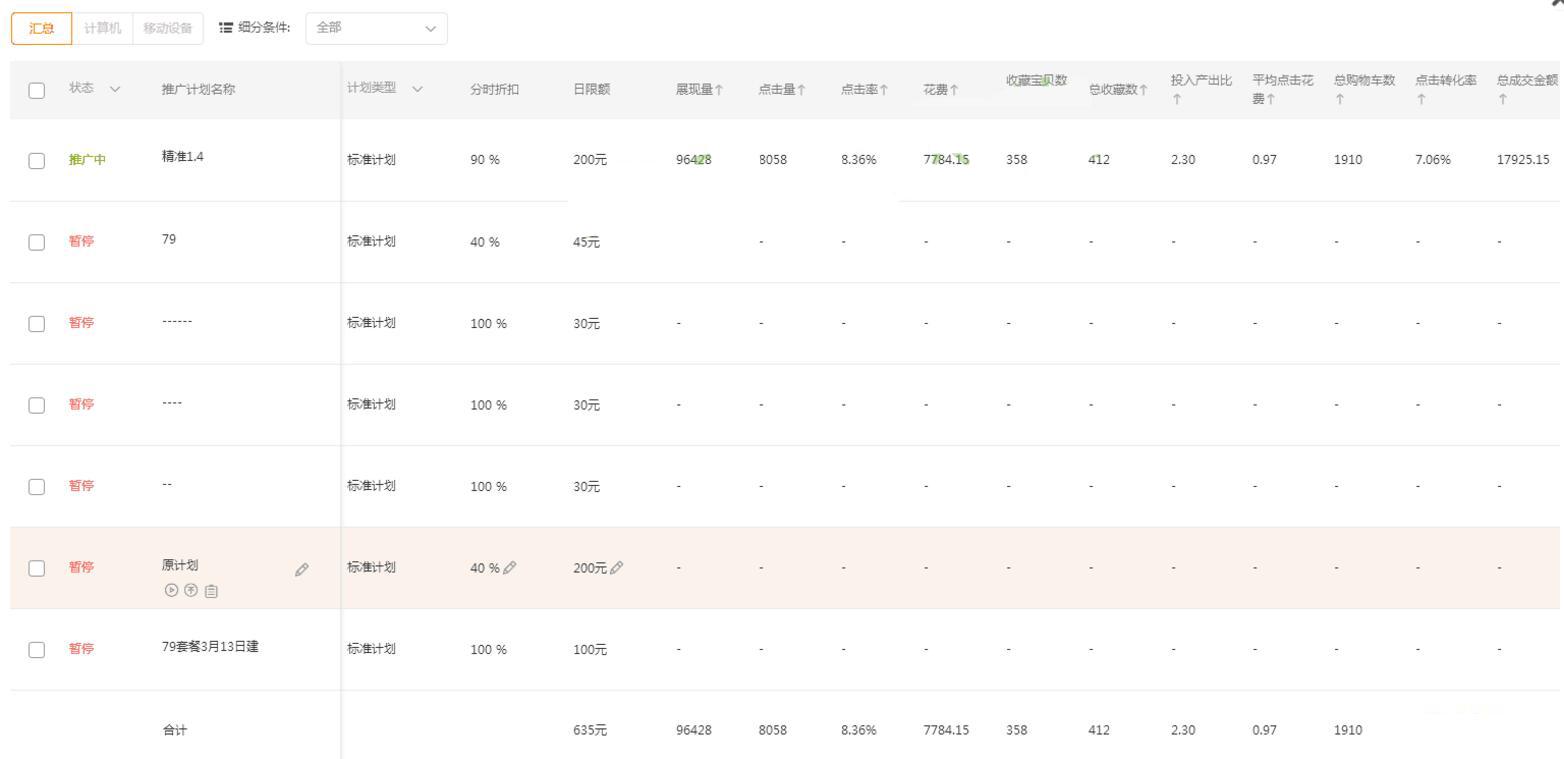Edit the 40% 分时折扣 with pencil icon
This screenshot has width=1564, height=759.
(x=511, y=567)
